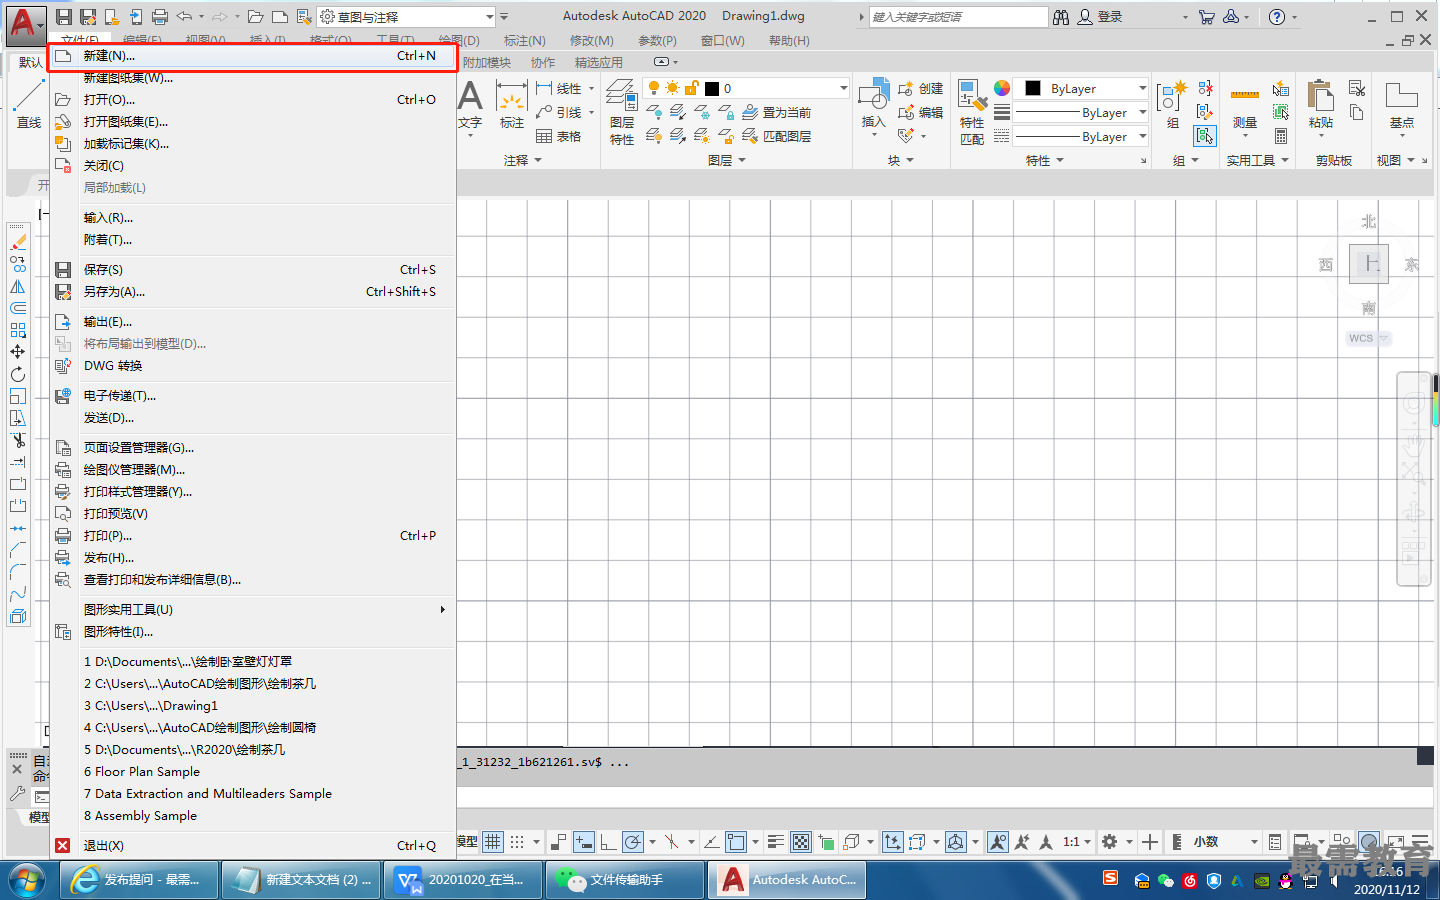Click the 北 face of view cube

[x=1369, y=221]
